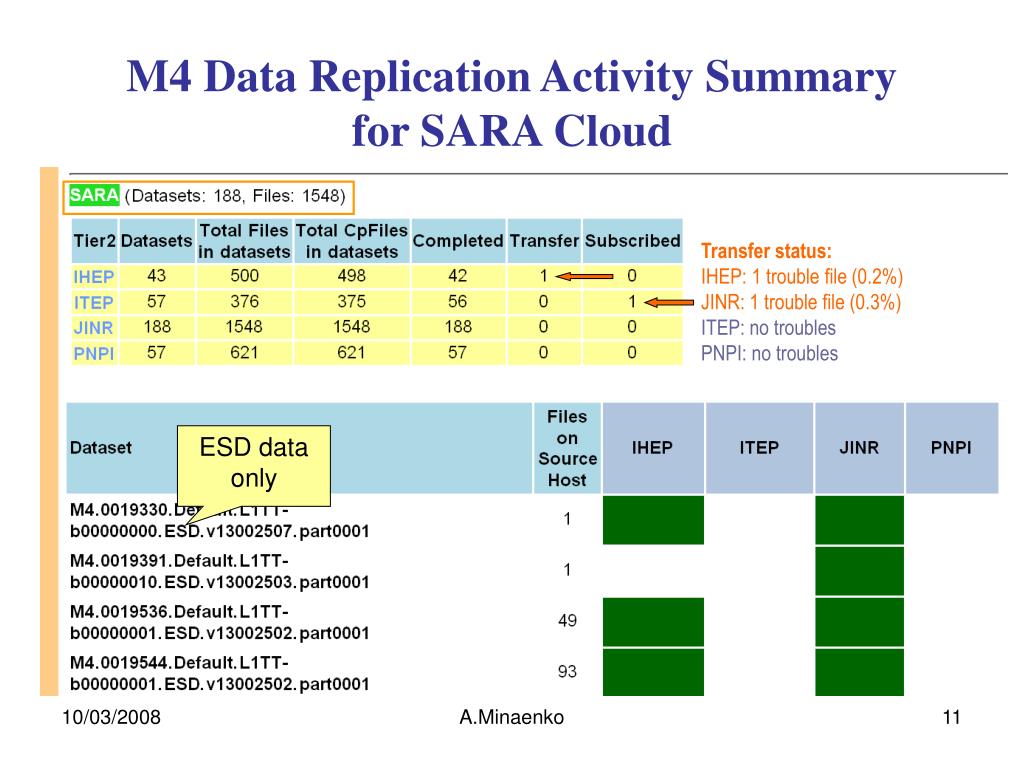This screenshot has width=1024, height=768.
Task: Open the IHEP Tier2 link in summary table
Action: tap(93, 277)
